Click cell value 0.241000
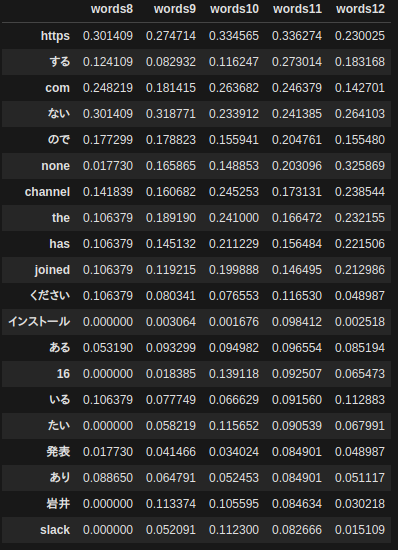Image resolution: width=398 pixels, height=550 pixels. click(234, 218)
